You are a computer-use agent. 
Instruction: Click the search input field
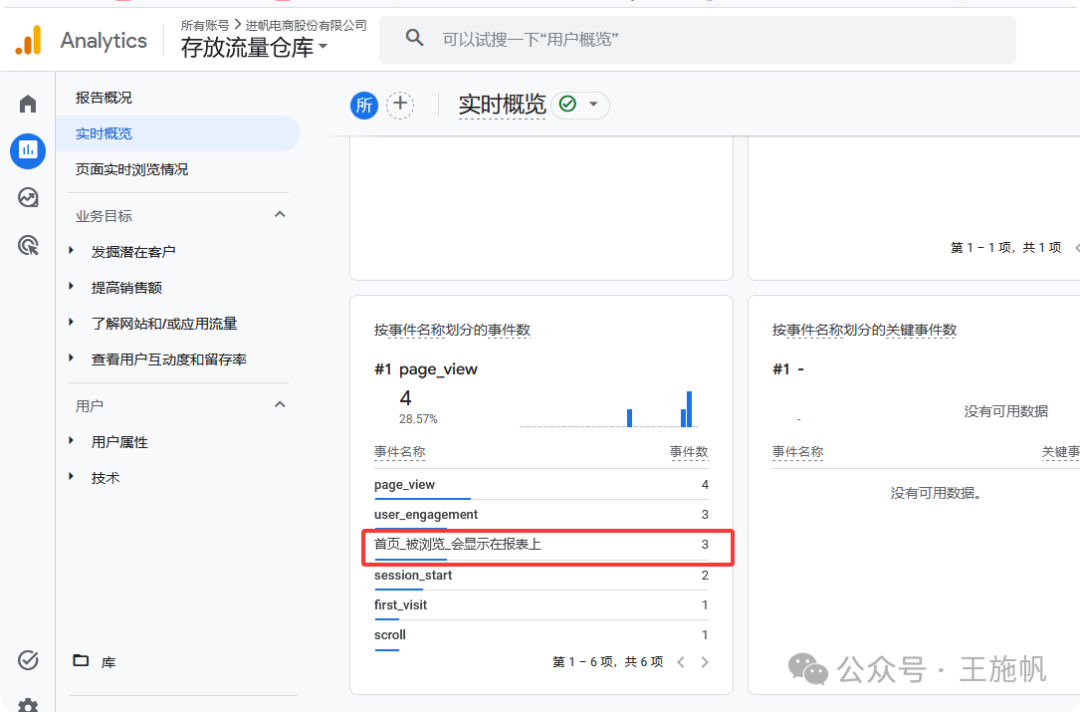pos(697,39)
